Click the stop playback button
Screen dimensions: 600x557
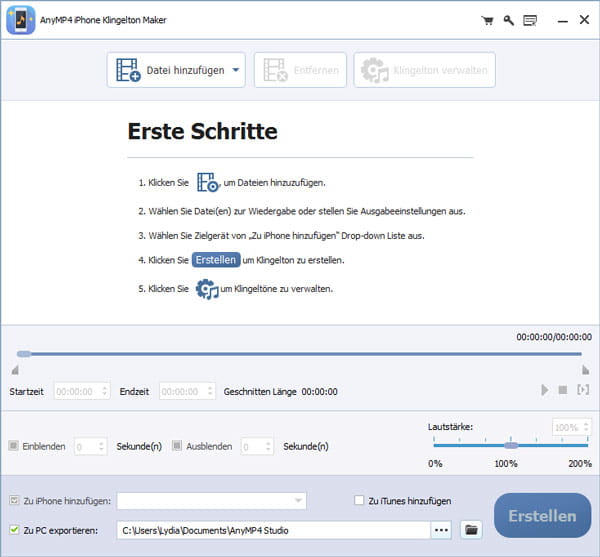point(563,390)
